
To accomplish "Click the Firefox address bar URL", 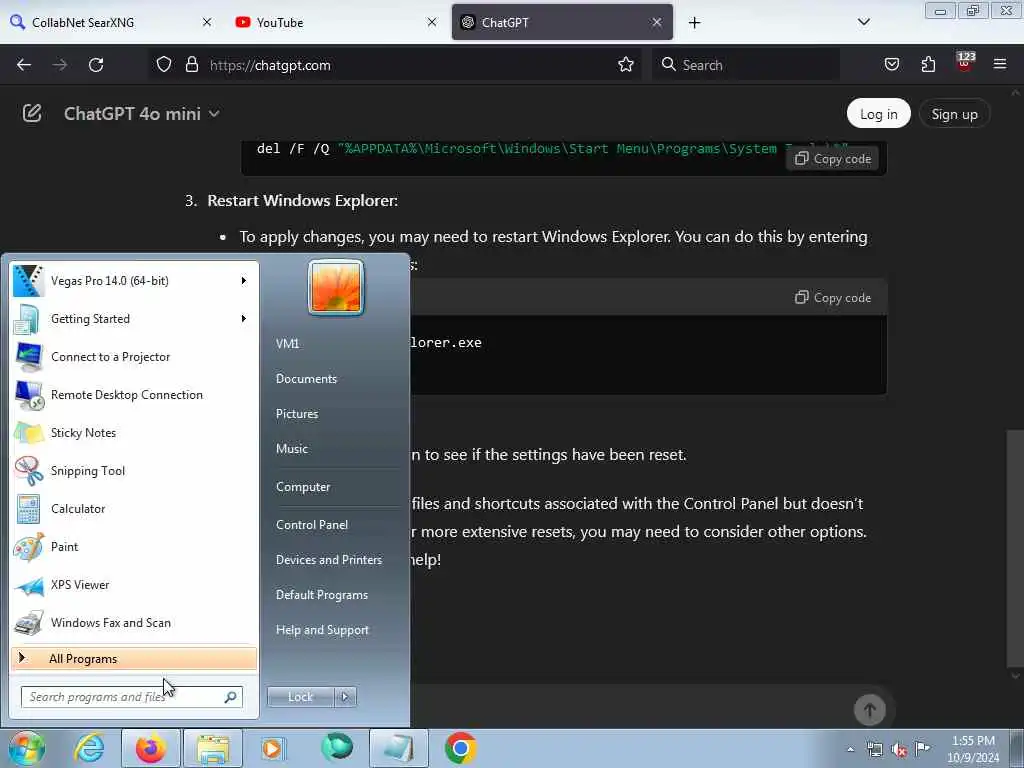I will (270, 65).
